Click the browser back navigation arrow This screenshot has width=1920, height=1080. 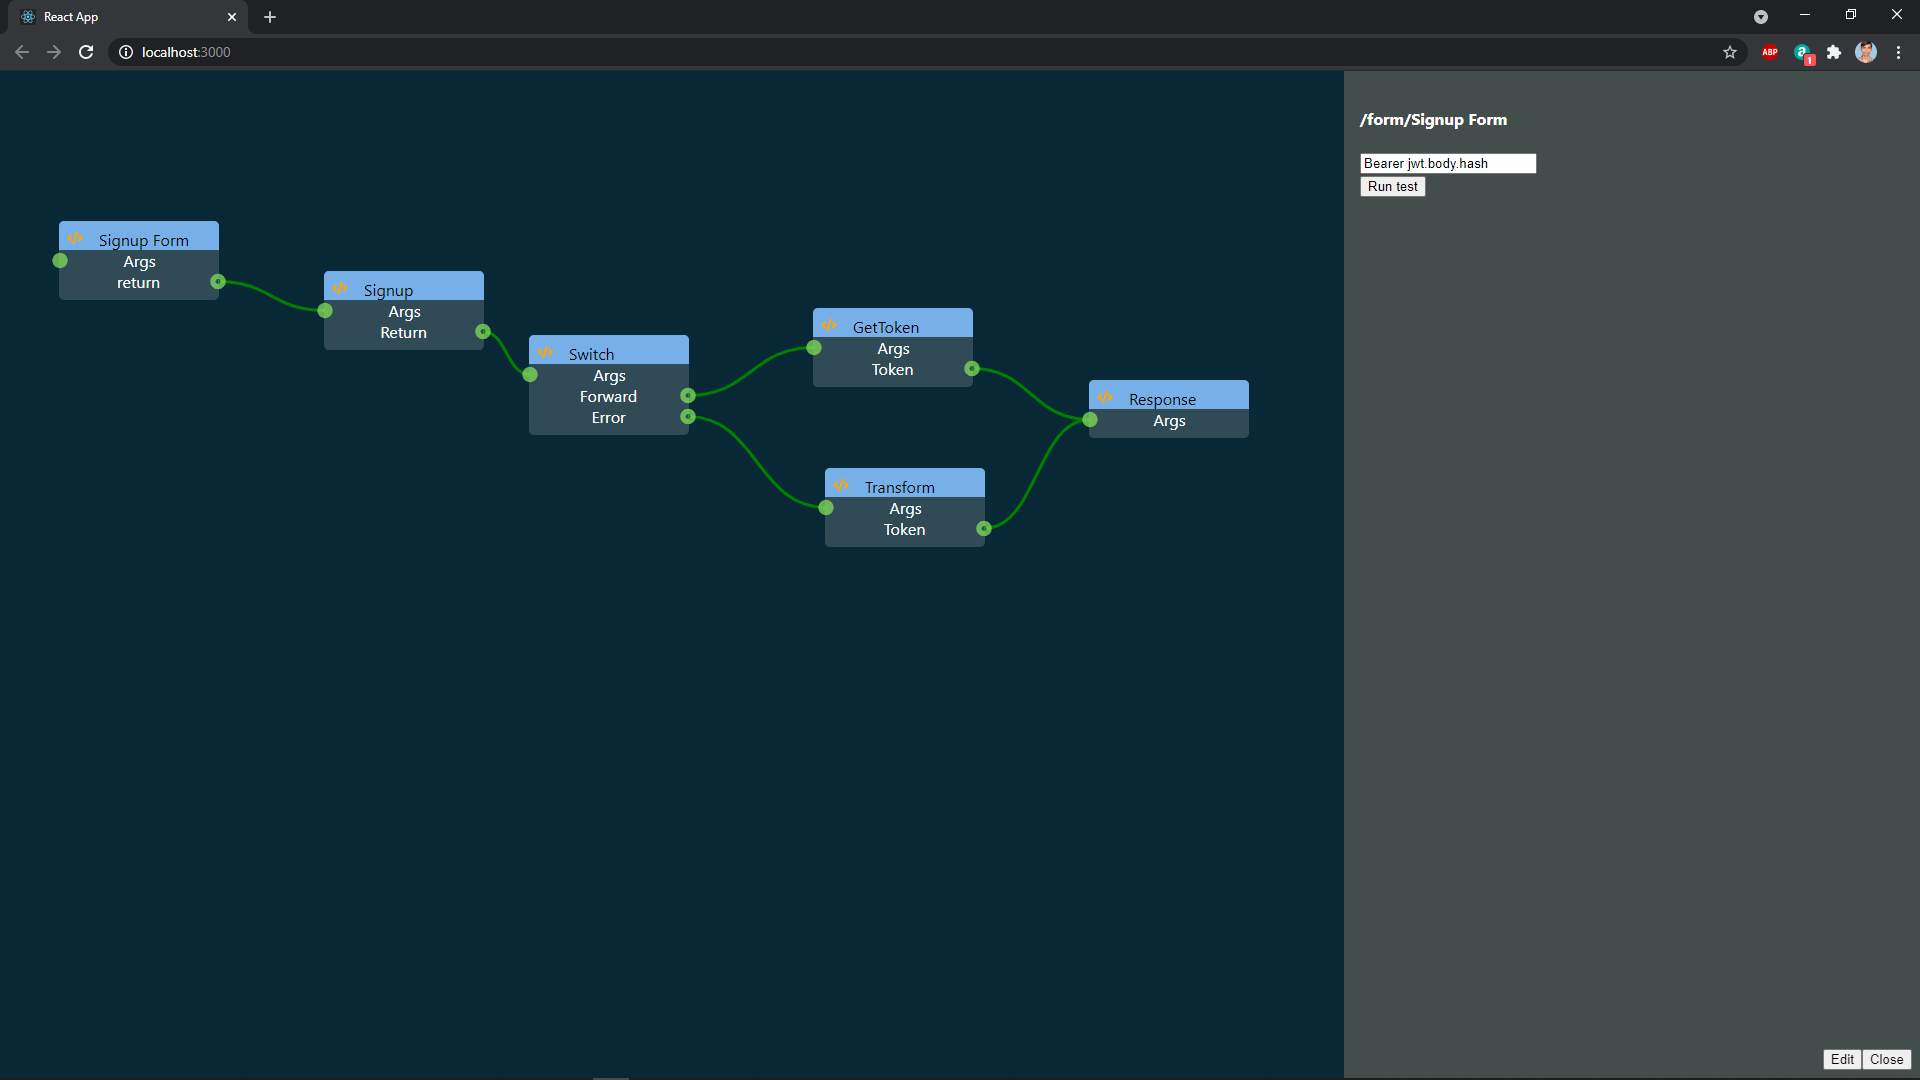24,53
